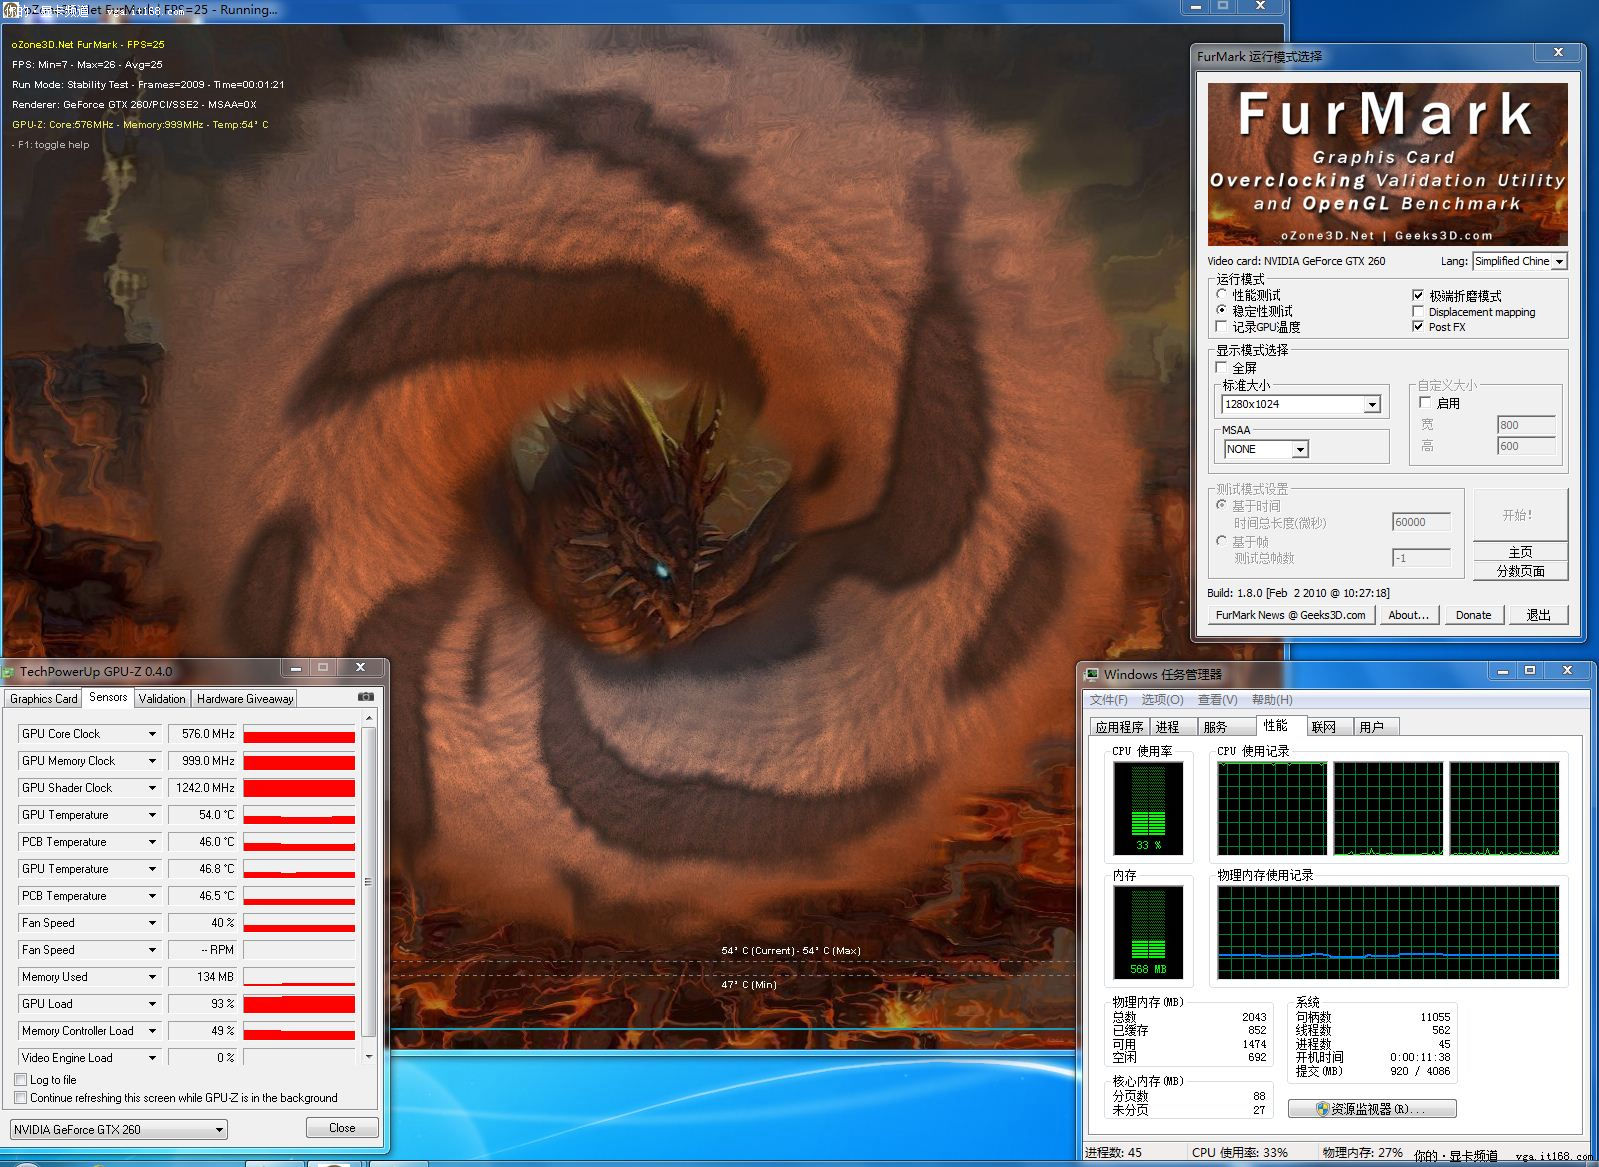
Task: Click CPU usage green meter
Action: [1148, 808]
